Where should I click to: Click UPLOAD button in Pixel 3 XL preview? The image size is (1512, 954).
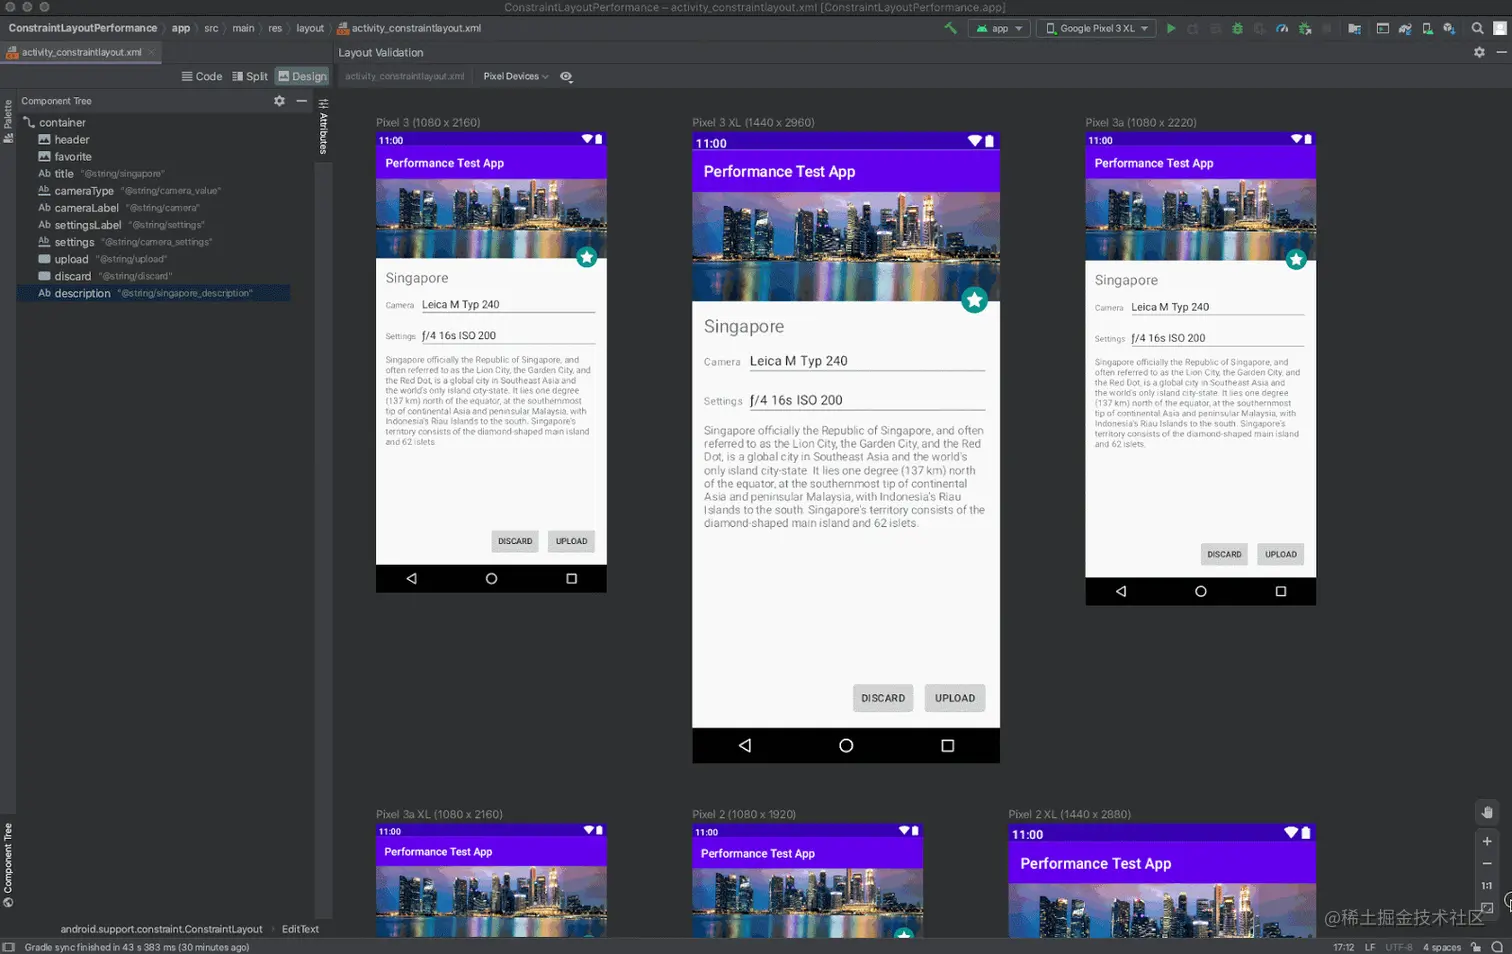[955, 698]
